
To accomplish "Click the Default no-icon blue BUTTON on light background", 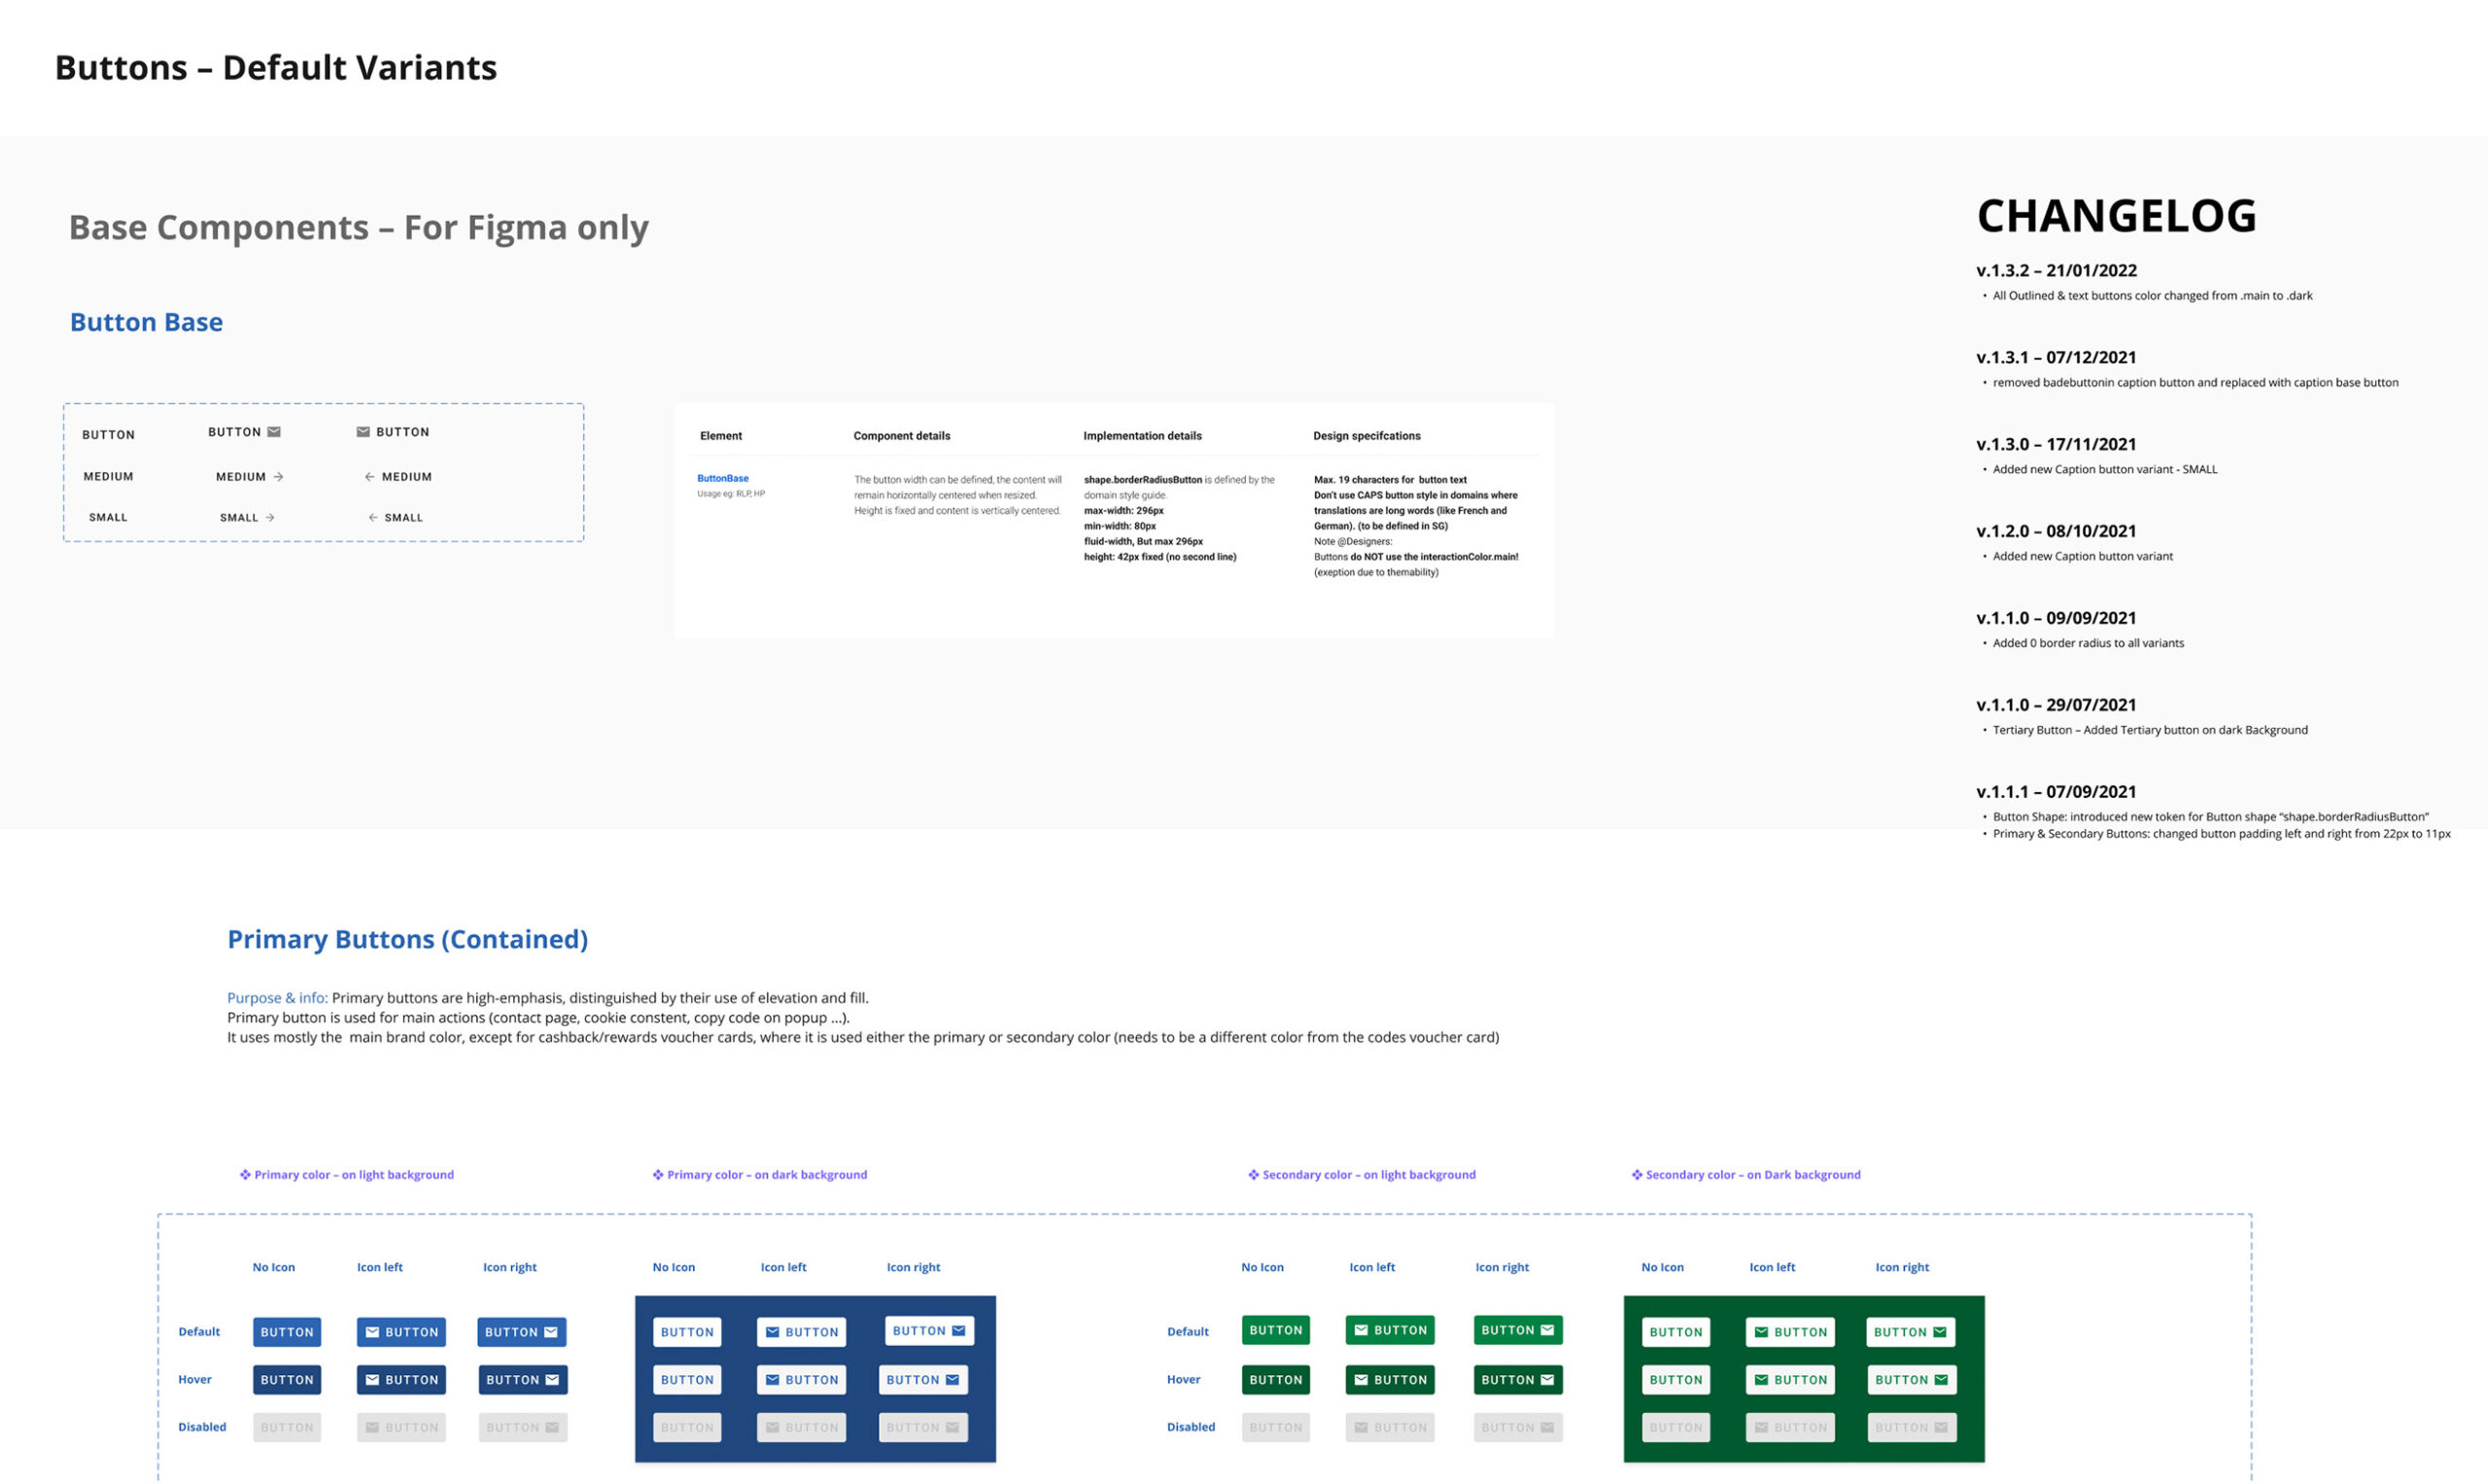I will pos(287,1332).
